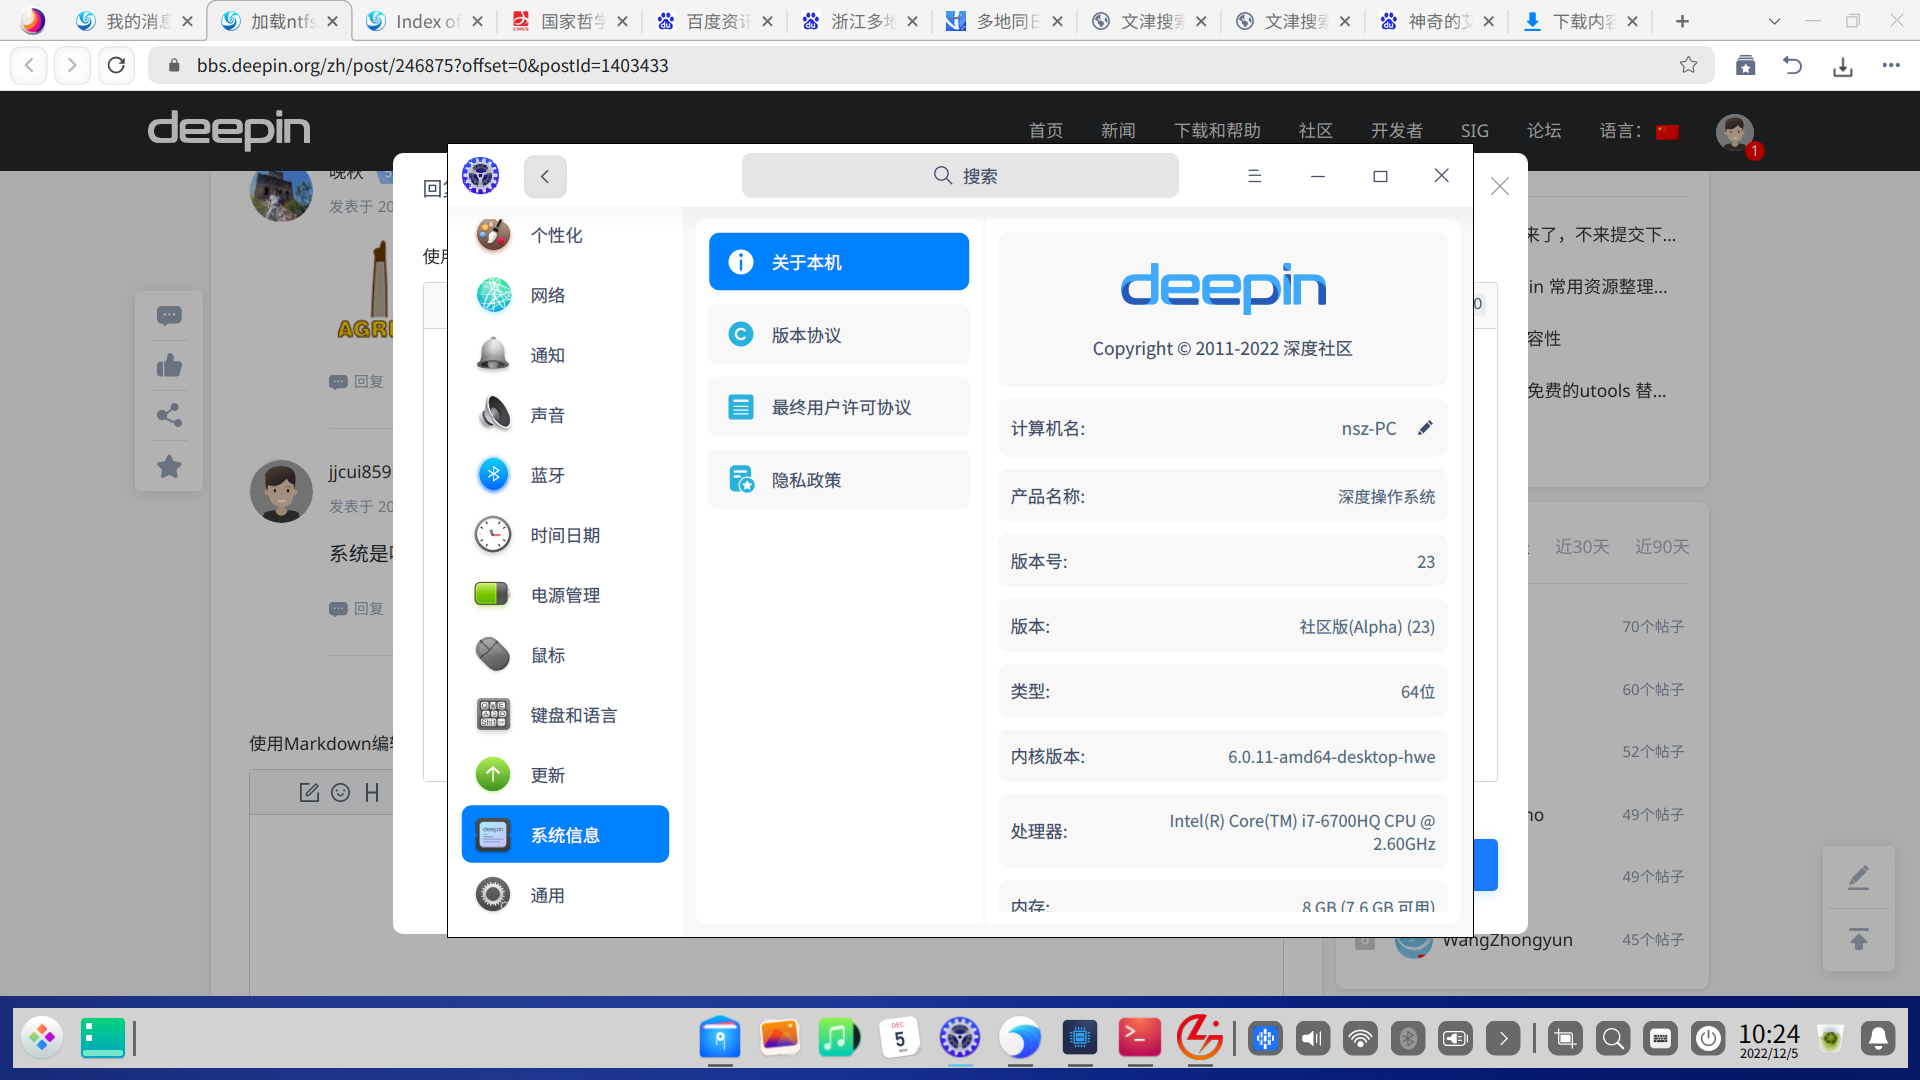Image resolution: width=1920 pixels, height=1080 pixels.
Task: Open a new browser tab with plus
Action: [x=1682, y=21]
